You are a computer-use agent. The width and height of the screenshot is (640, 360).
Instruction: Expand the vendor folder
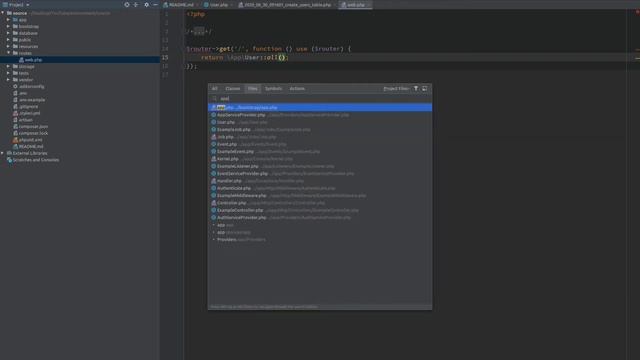(x=9, y=80)
